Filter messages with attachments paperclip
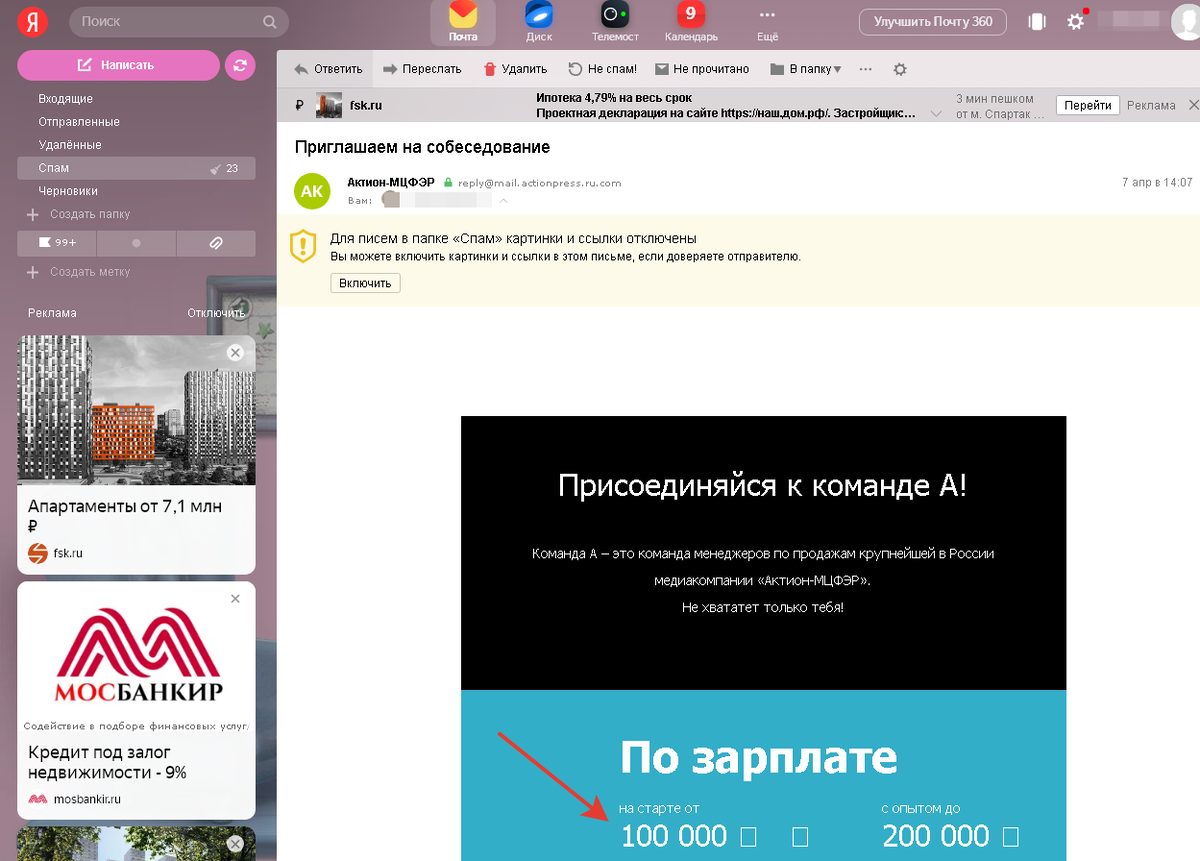 click(x=216, y=243)
